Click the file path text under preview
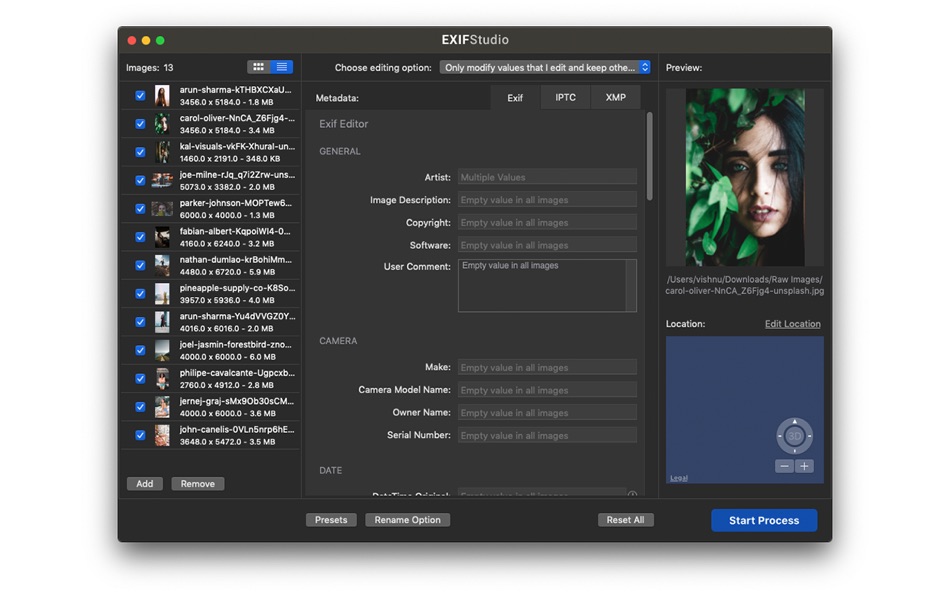The height and width of the screenshot is (594, 950). click(x=745, y=285)
